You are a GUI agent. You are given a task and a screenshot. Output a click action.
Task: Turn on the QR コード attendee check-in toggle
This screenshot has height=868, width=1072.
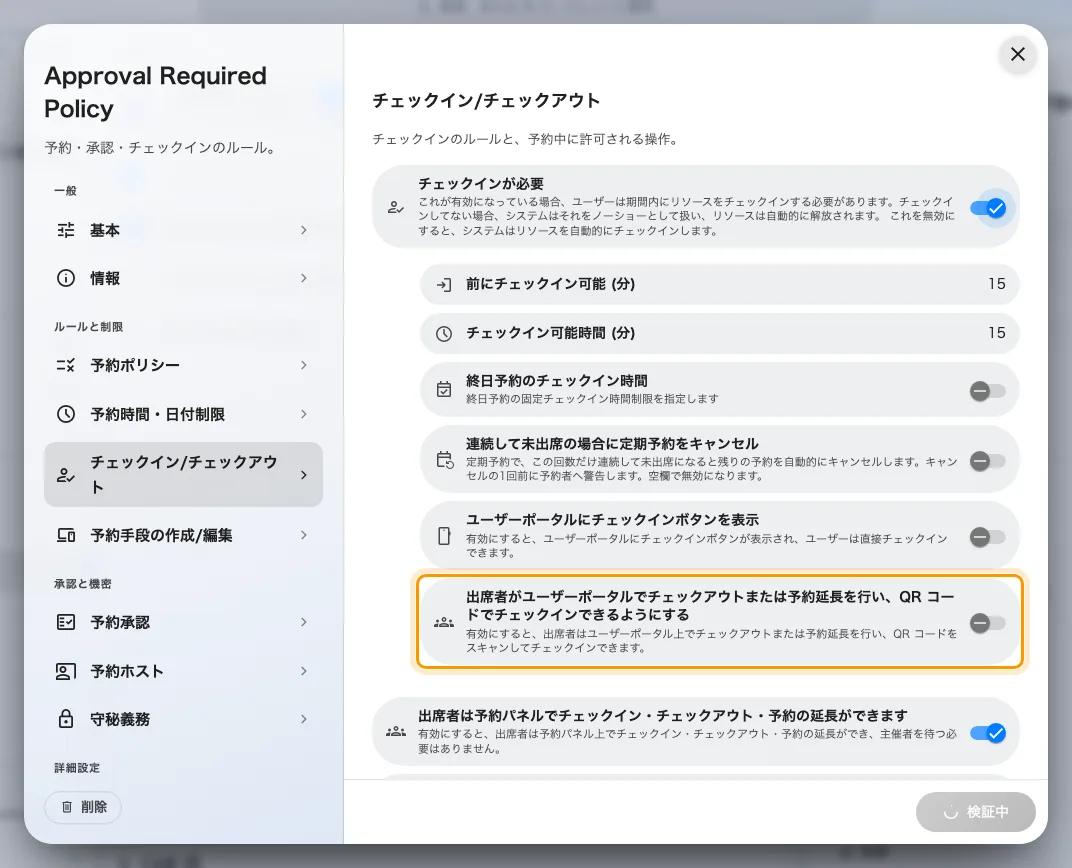point(988,623)
